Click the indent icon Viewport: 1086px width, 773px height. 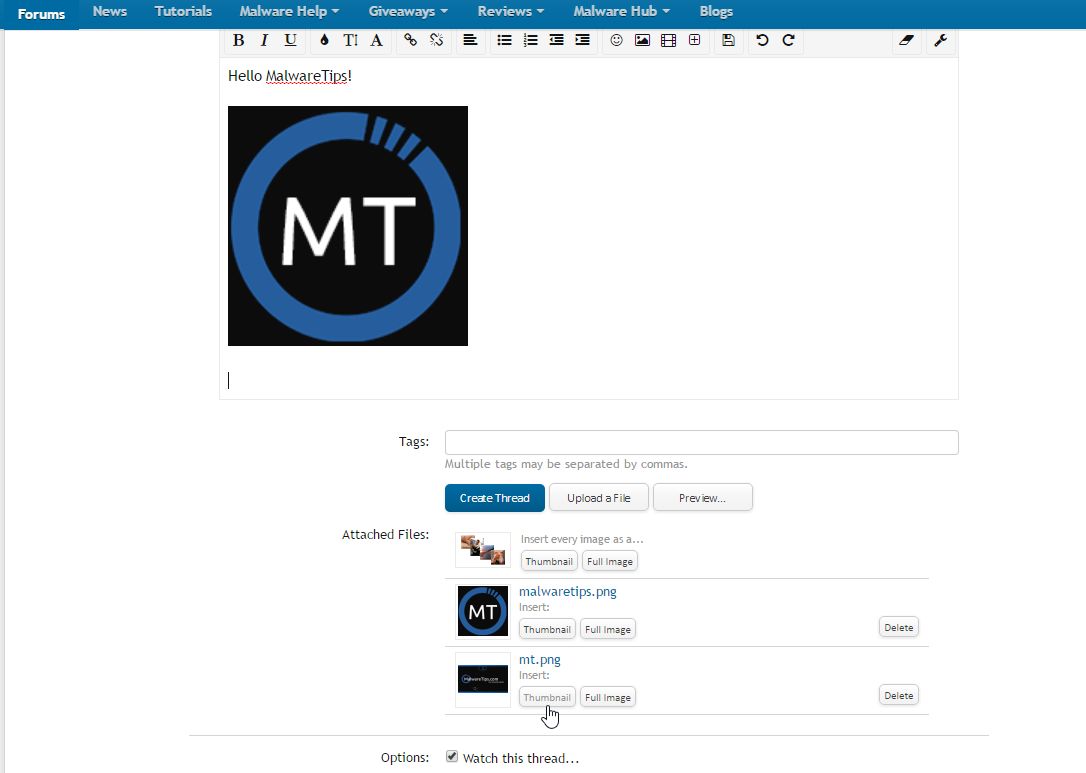582,40
